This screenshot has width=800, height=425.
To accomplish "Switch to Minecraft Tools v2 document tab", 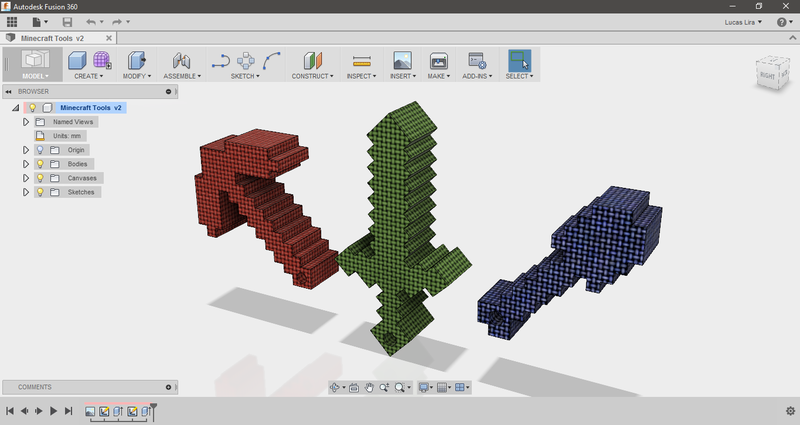I will 52,38.
